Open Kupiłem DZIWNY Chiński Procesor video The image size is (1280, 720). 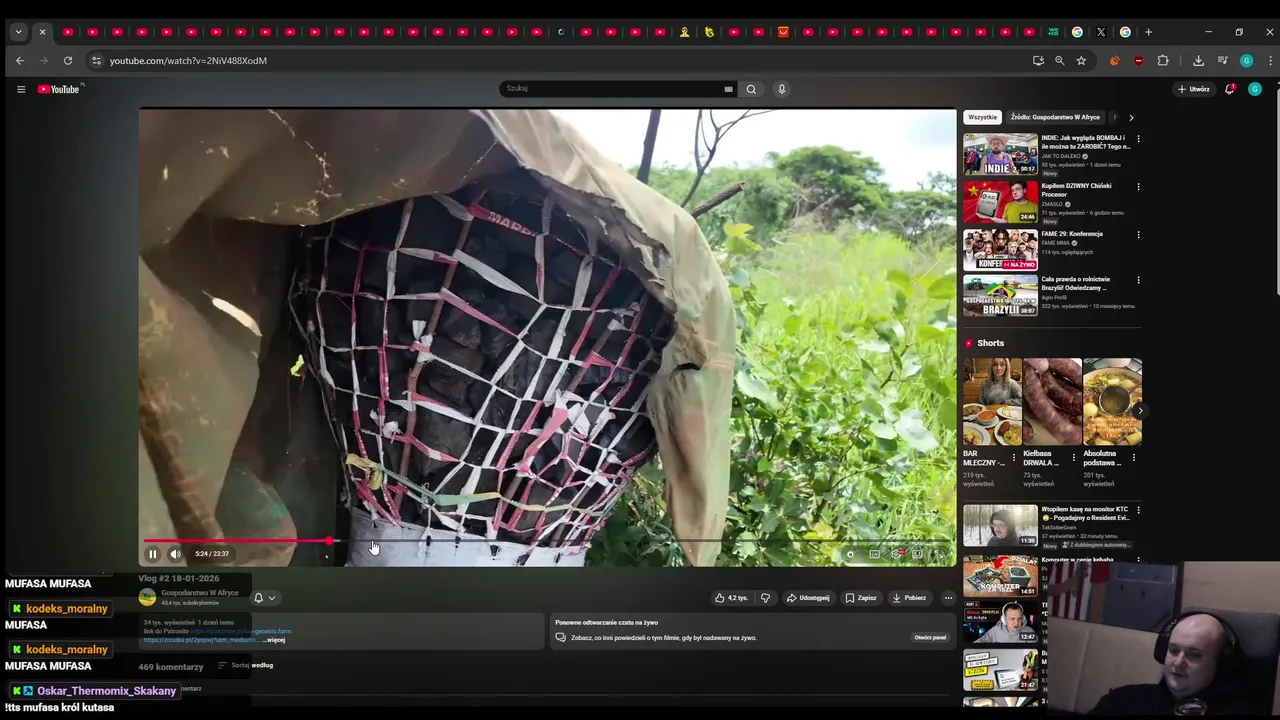coord(1000,202)
